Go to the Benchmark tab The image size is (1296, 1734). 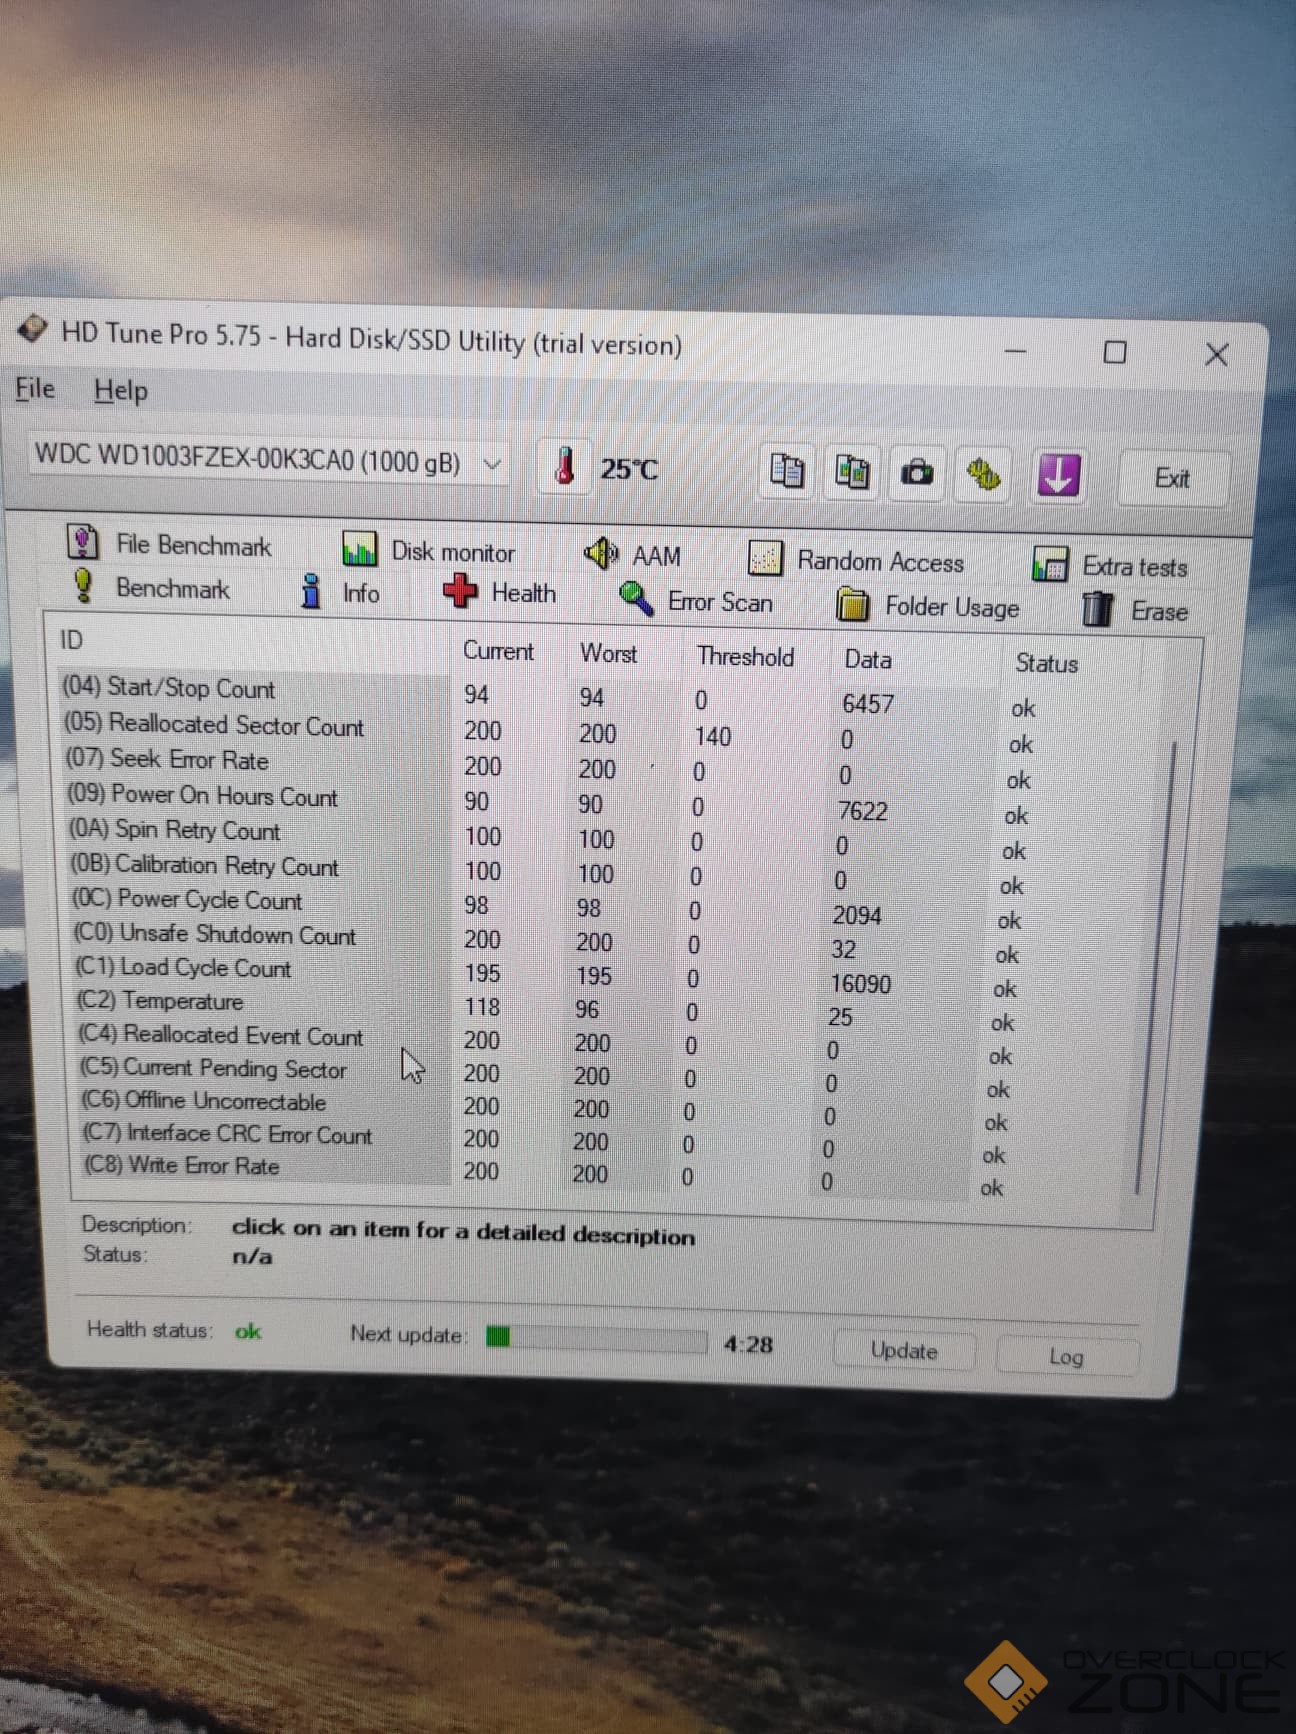(151, 587)
